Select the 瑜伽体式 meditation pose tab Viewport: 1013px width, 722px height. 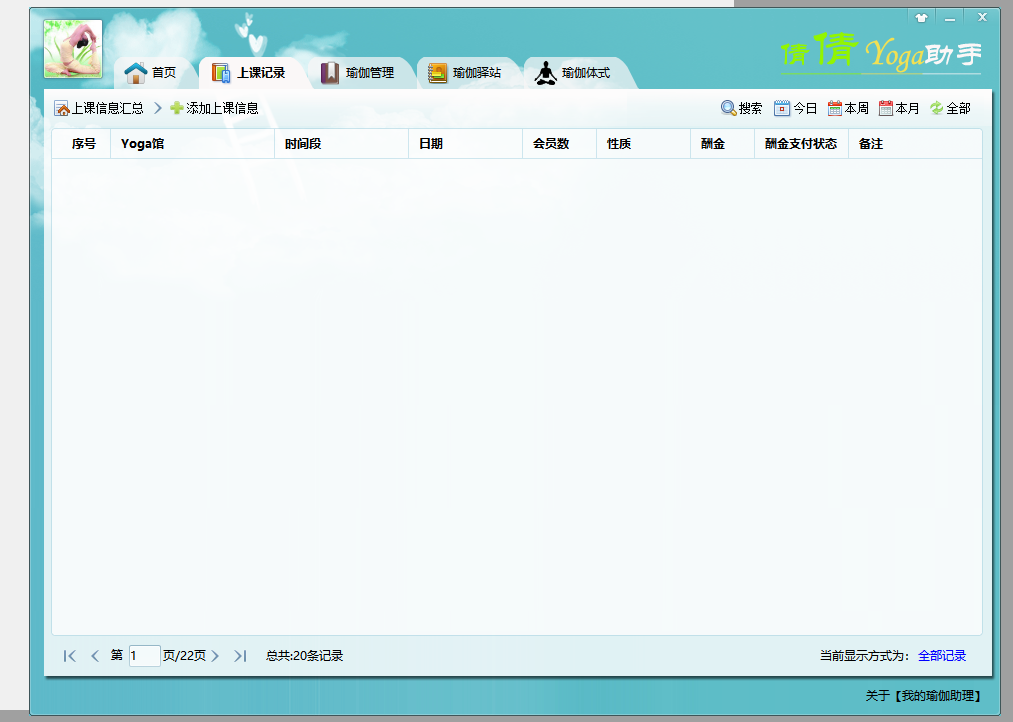pos(573,73)
